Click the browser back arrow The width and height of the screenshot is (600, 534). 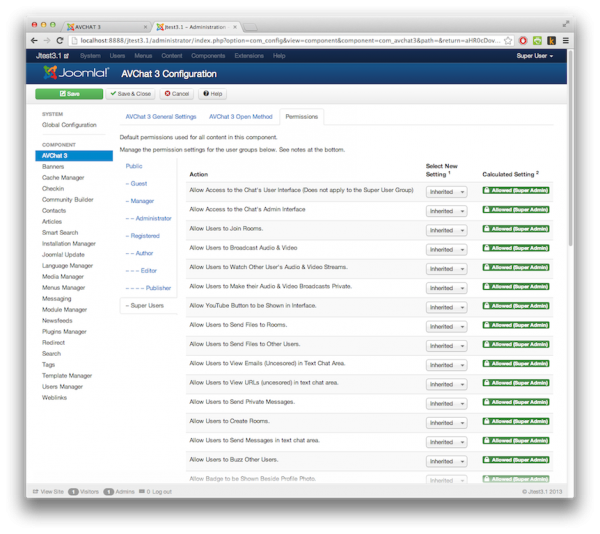34,41
